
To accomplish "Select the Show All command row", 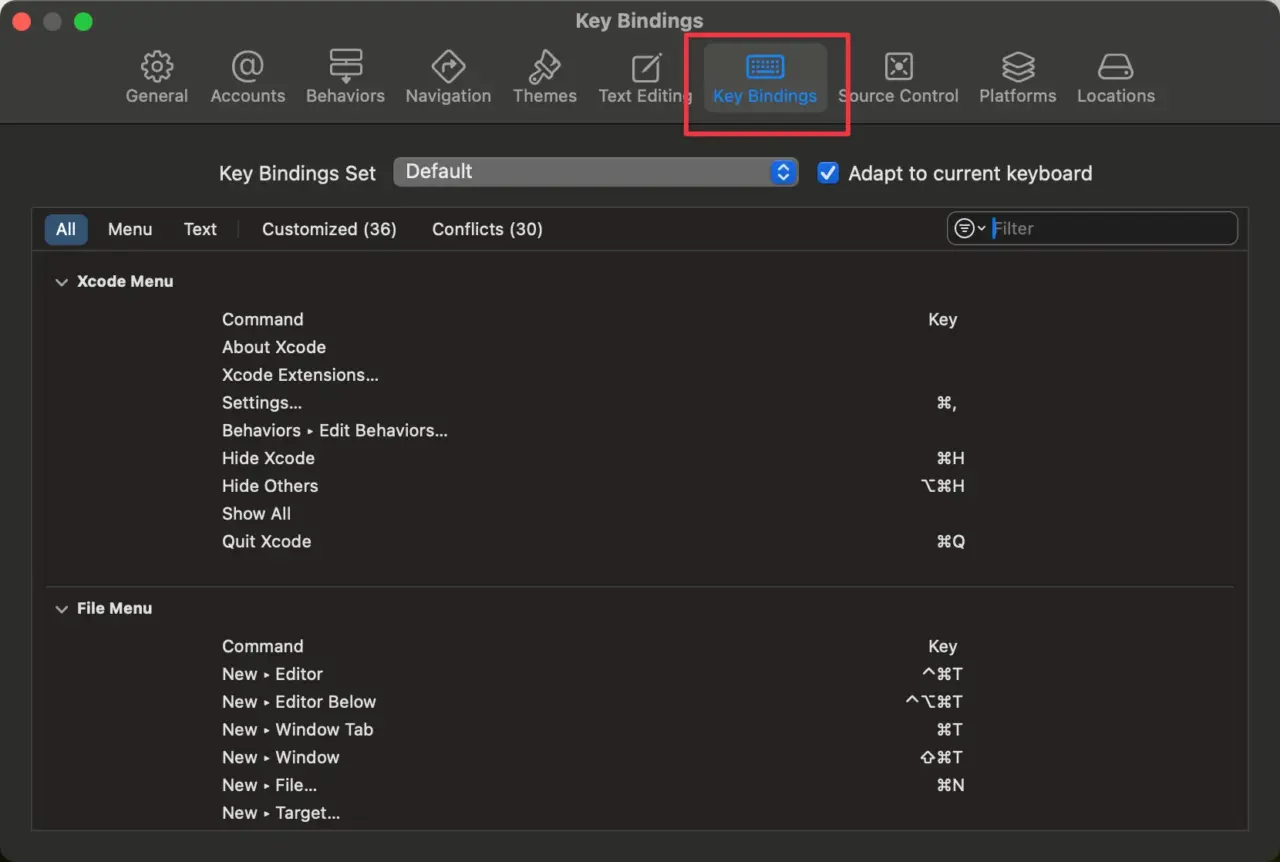I will (640, 514).
